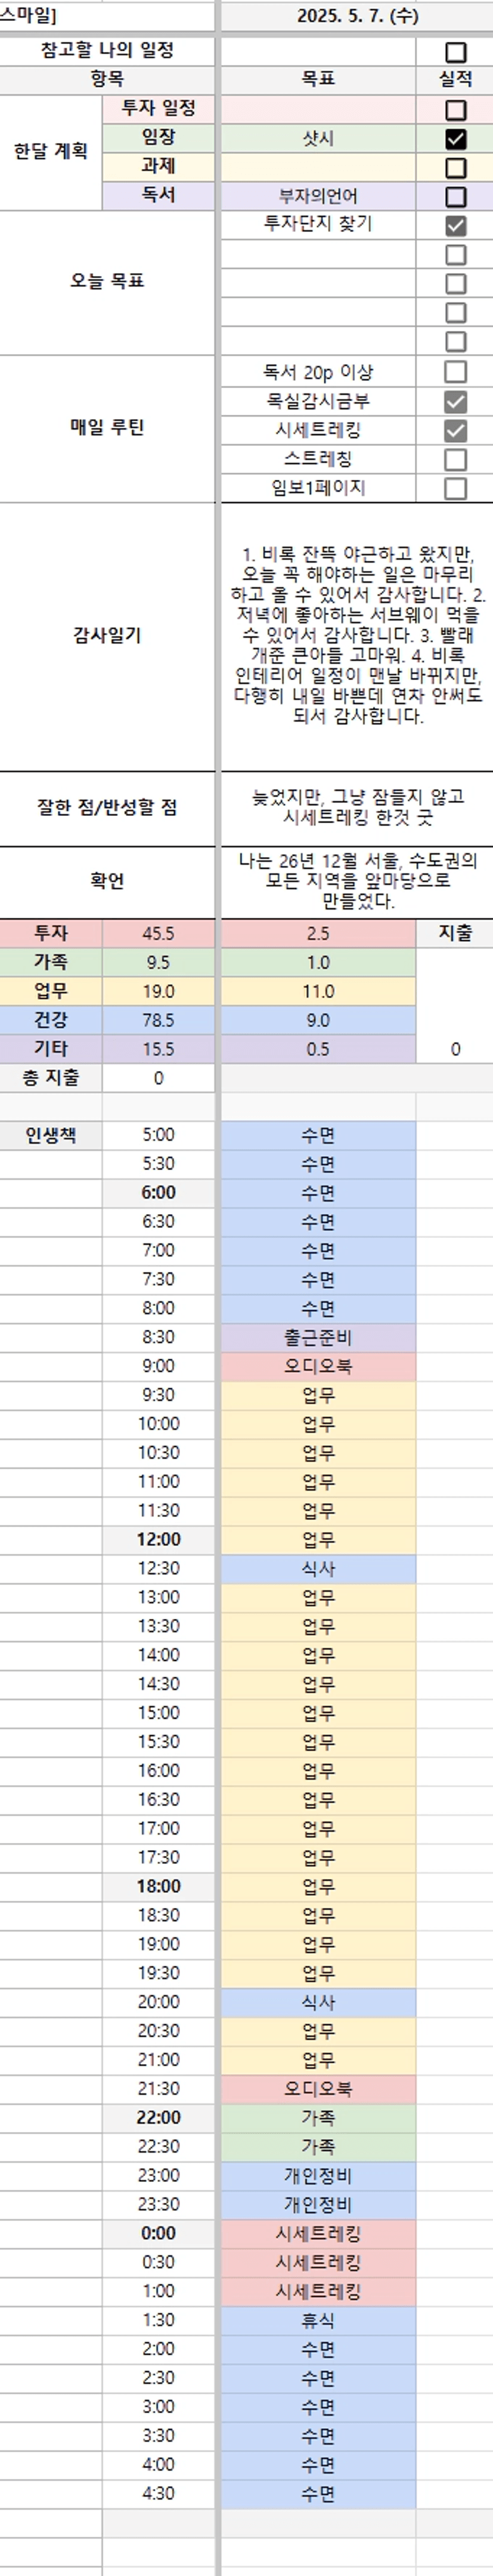Screen dimensions: 493x2576
Task: Toggle the 참고할 나의 일정 checkbox
Action: (455, 52)
